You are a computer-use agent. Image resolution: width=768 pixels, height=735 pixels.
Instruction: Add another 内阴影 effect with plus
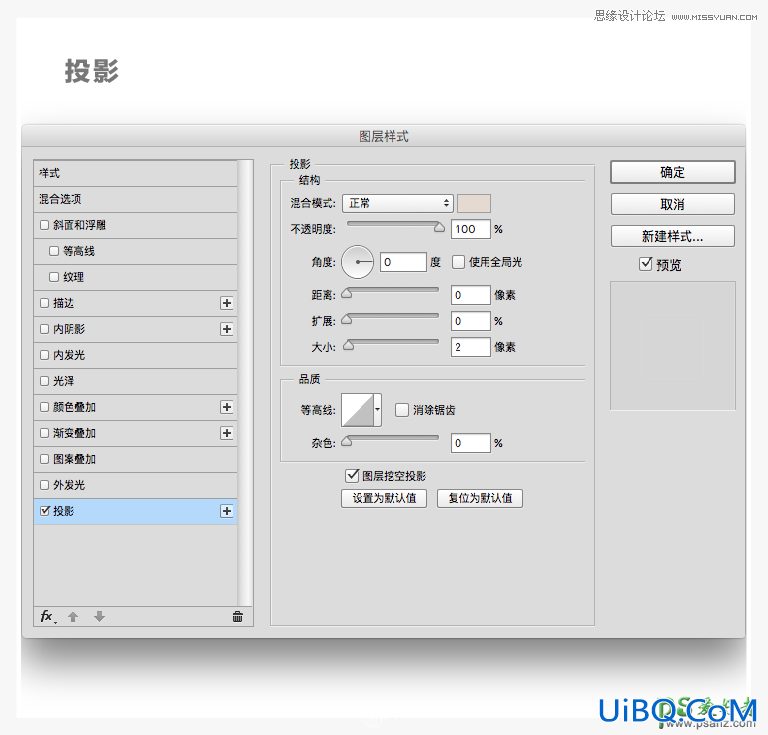tap(226, 329)
